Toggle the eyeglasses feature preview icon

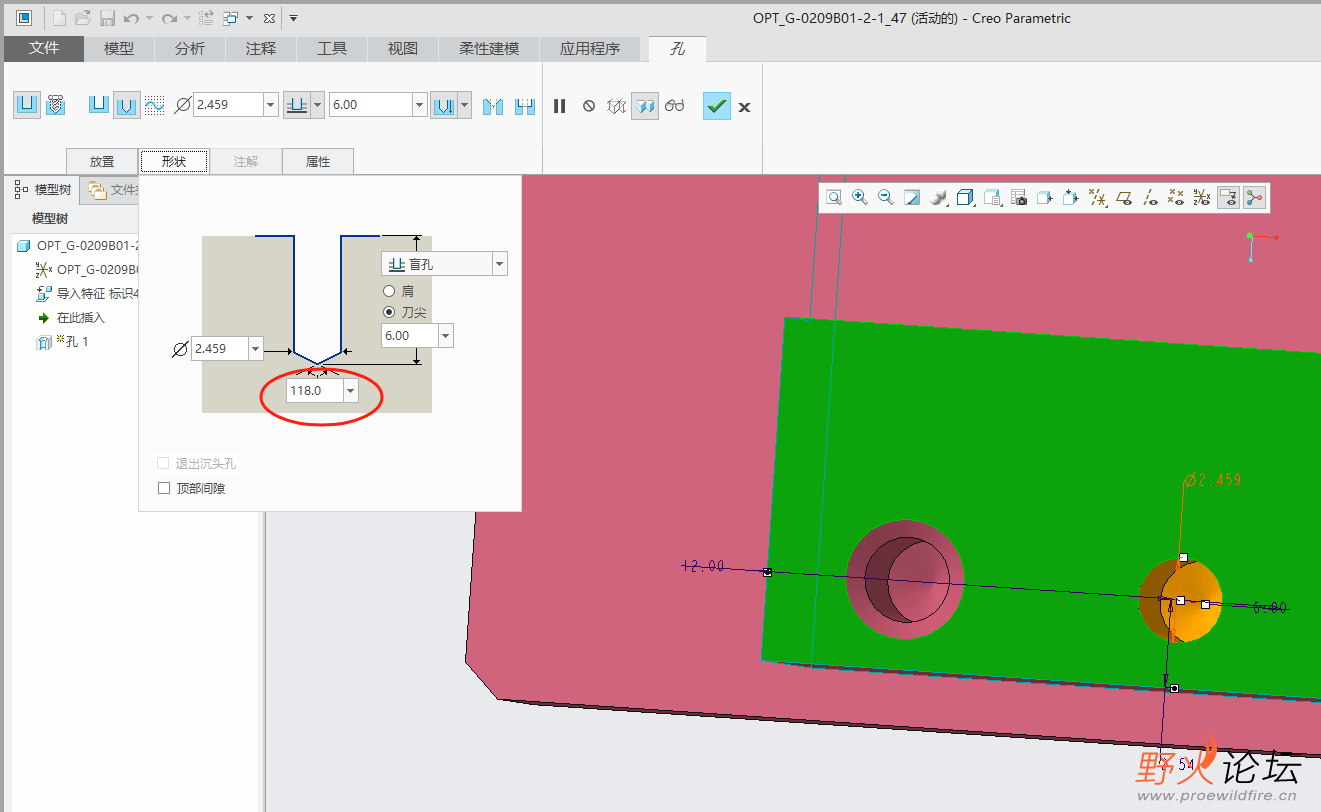click(x=675, y=106)
